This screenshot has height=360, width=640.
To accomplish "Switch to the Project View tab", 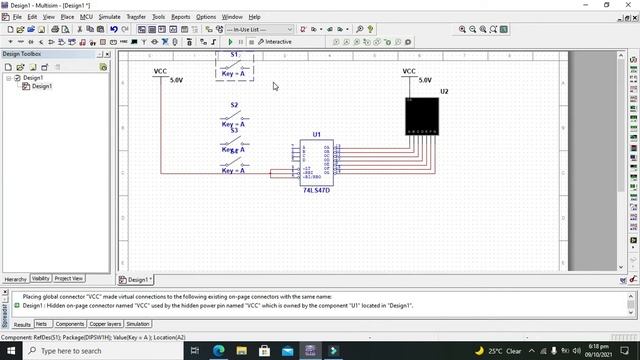I will pos(69,278).
